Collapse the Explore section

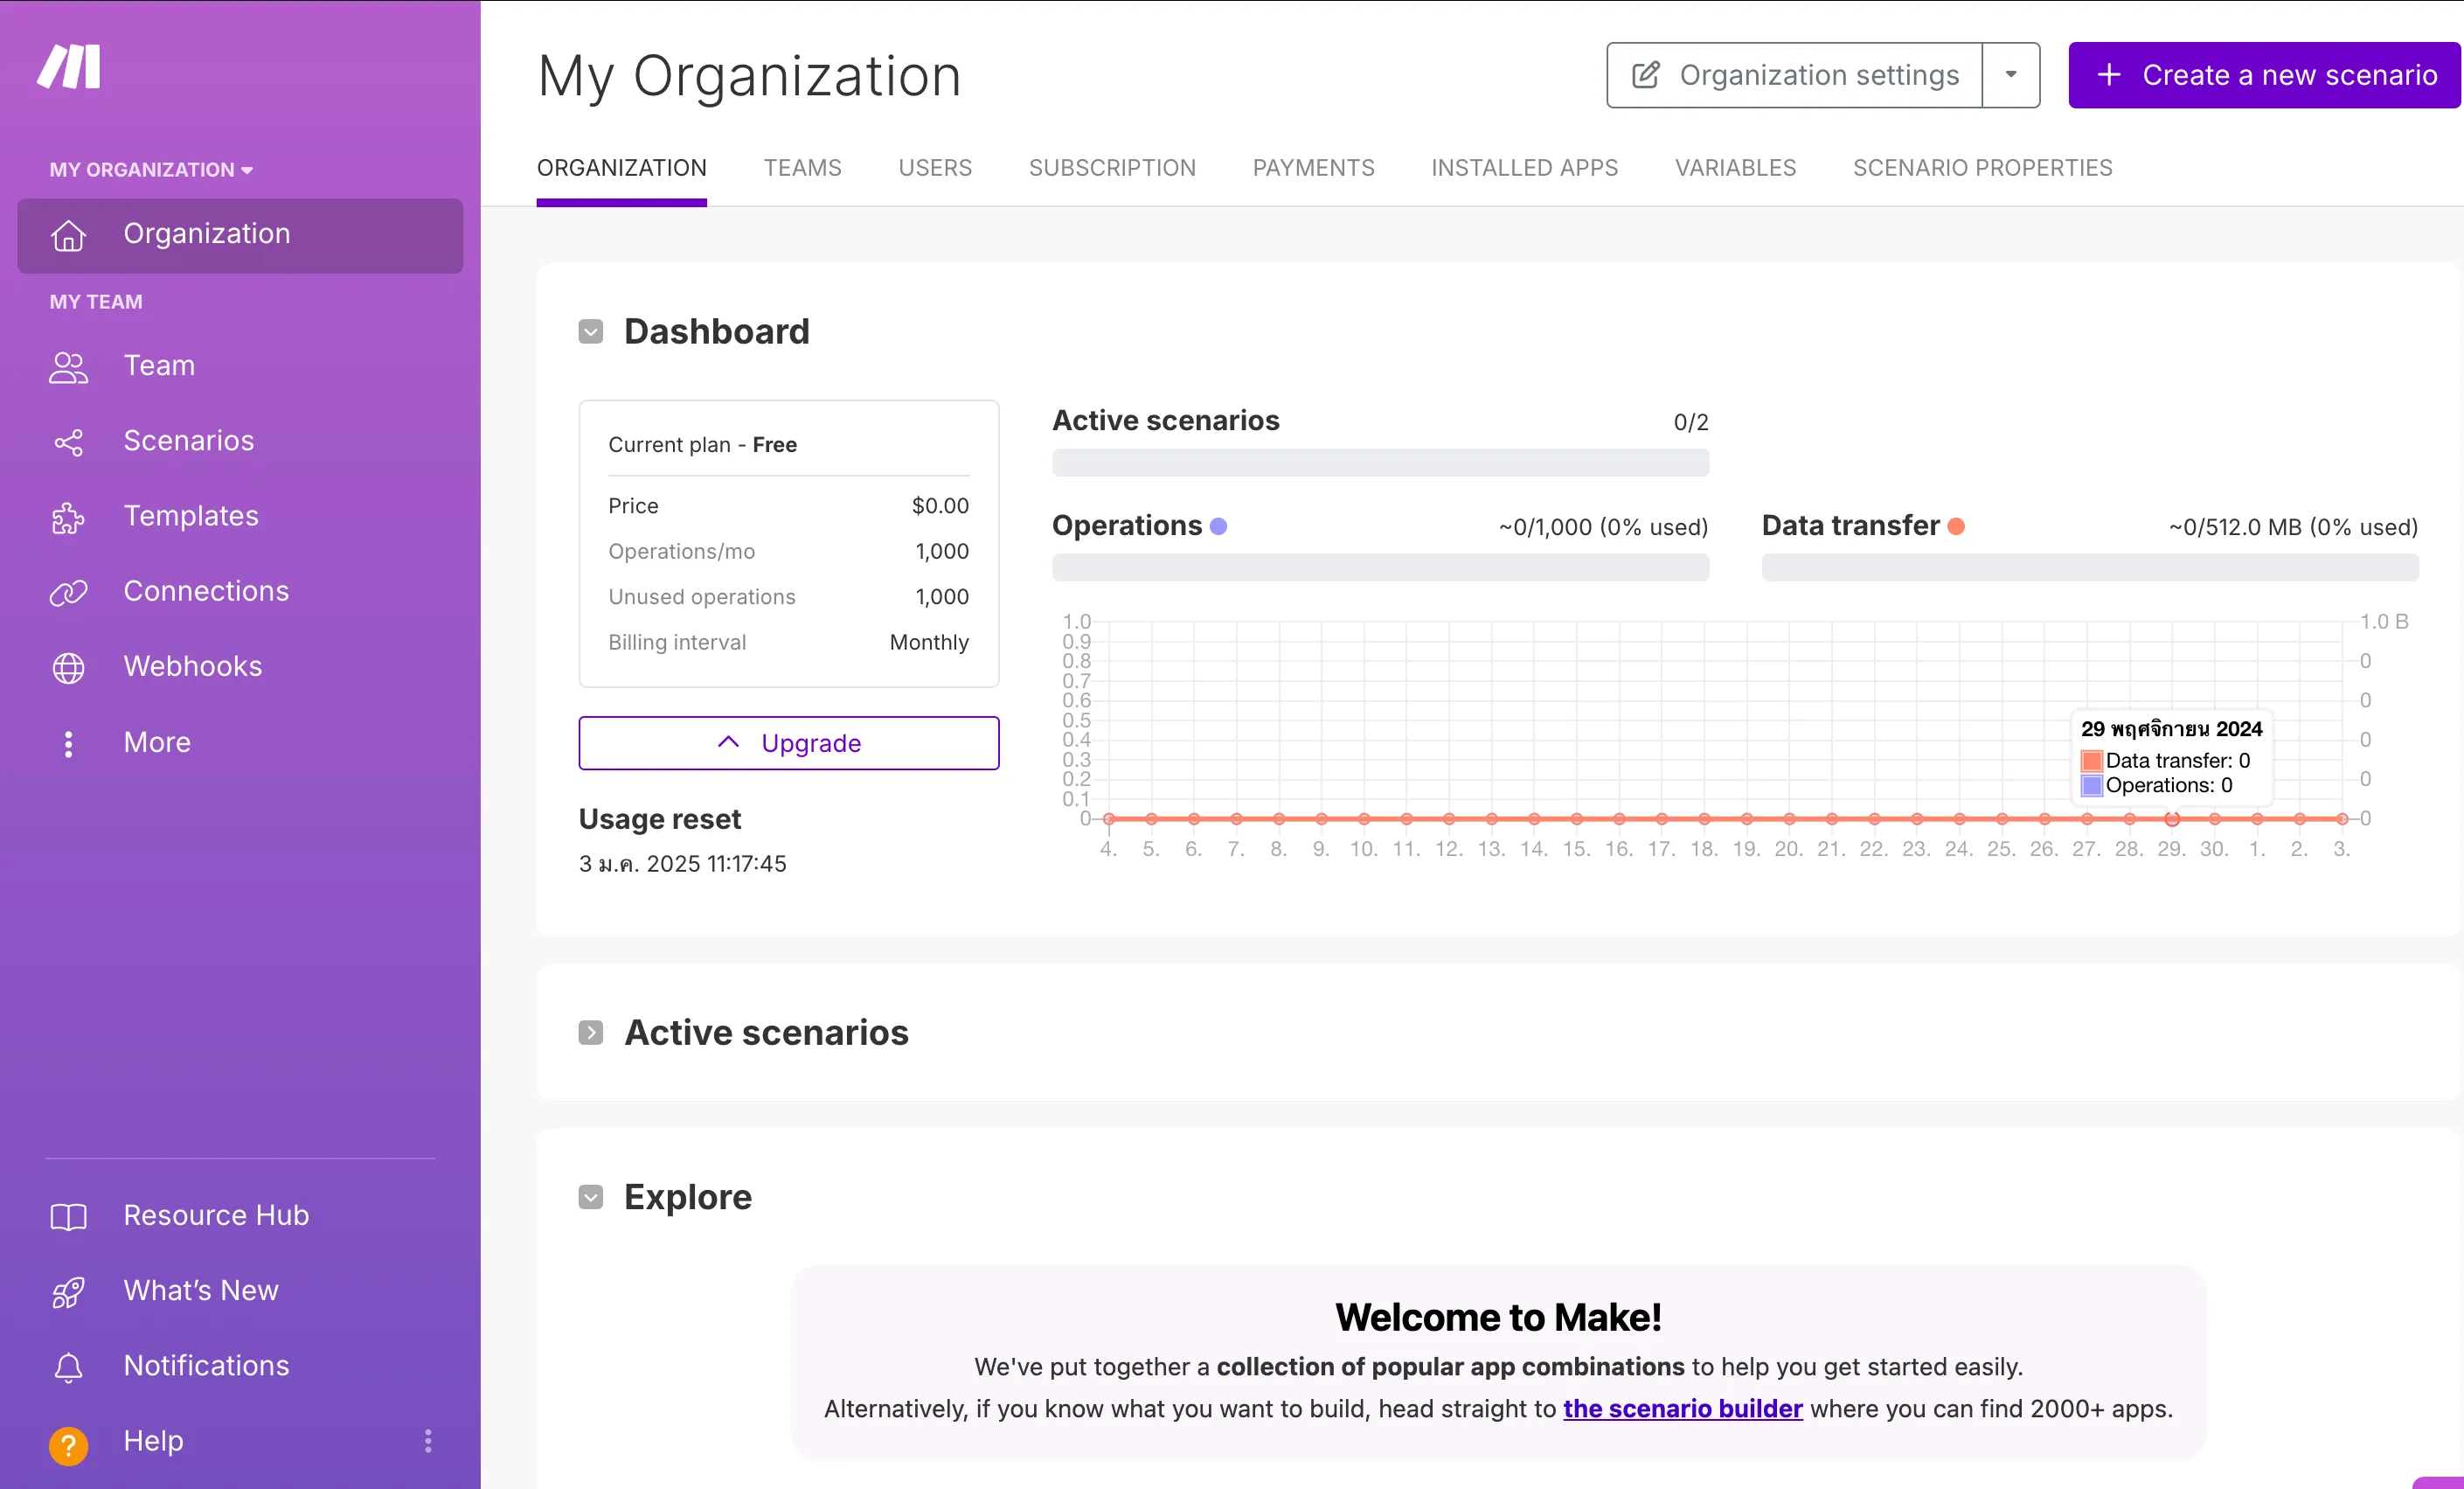coord(591,1197)
